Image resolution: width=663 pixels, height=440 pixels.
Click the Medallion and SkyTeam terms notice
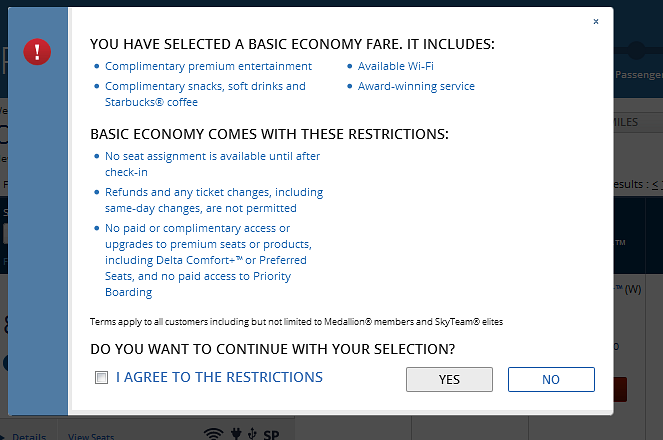click(x=296, y=322)
